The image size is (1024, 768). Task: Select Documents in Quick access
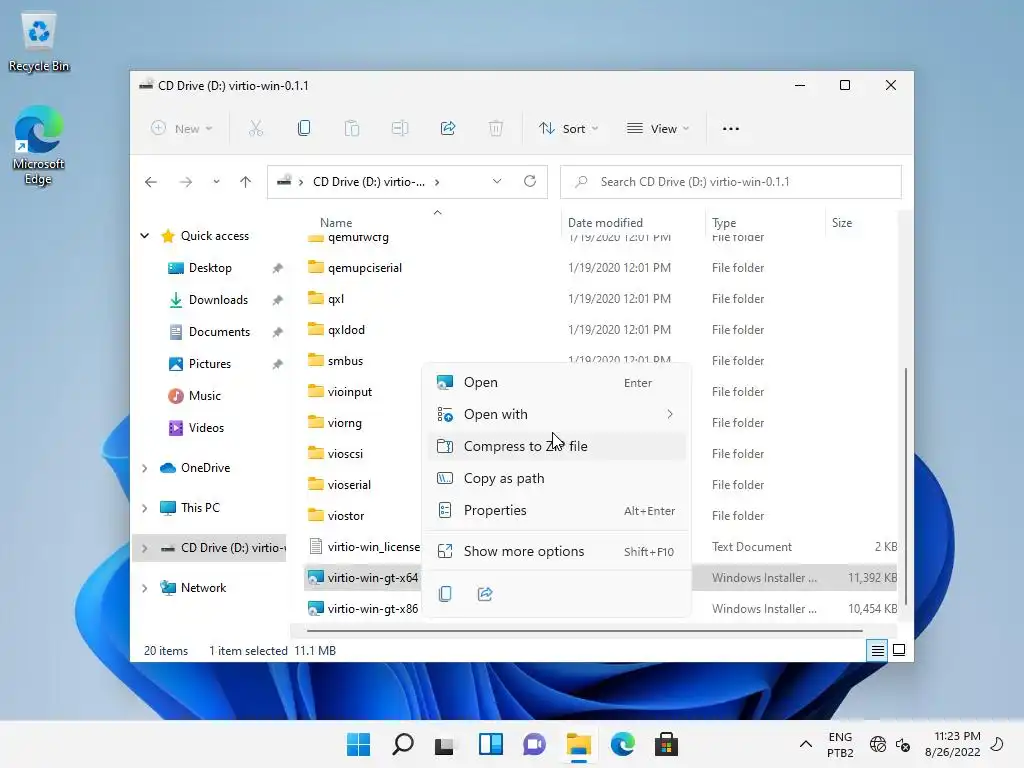coord(219,332)
